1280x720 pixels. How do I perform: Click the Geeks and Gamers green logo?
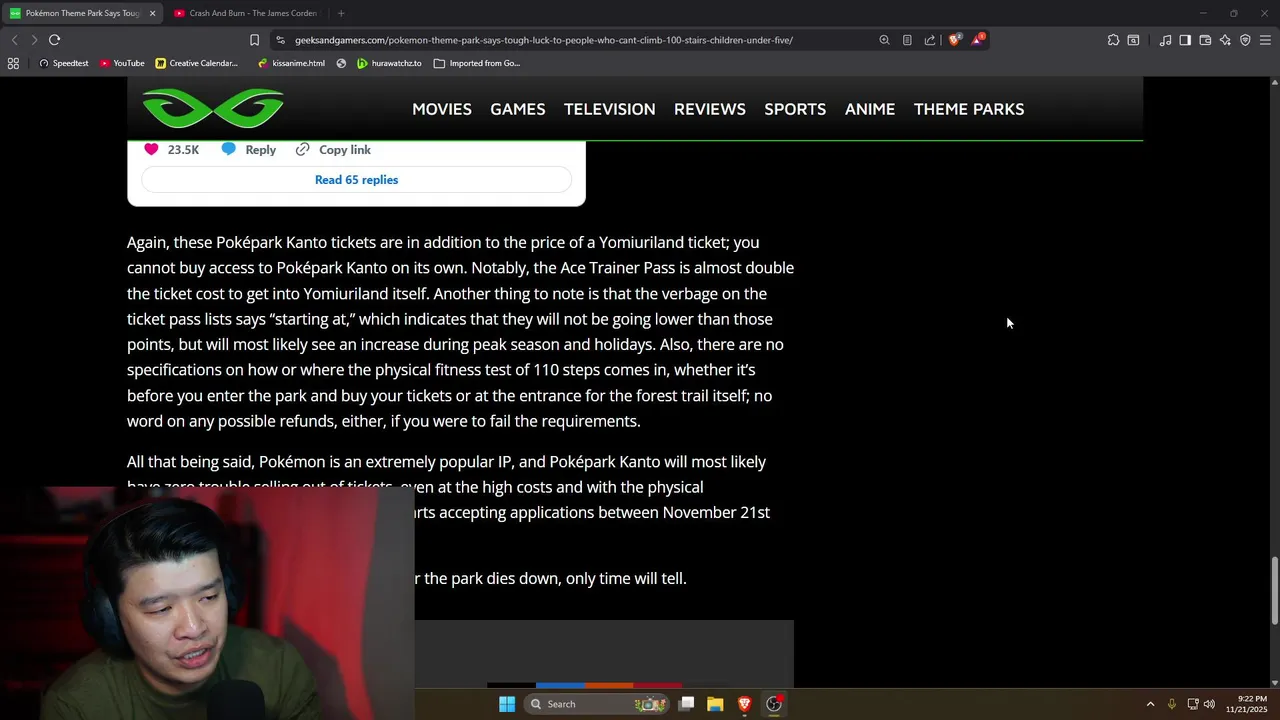click(213, 108)
